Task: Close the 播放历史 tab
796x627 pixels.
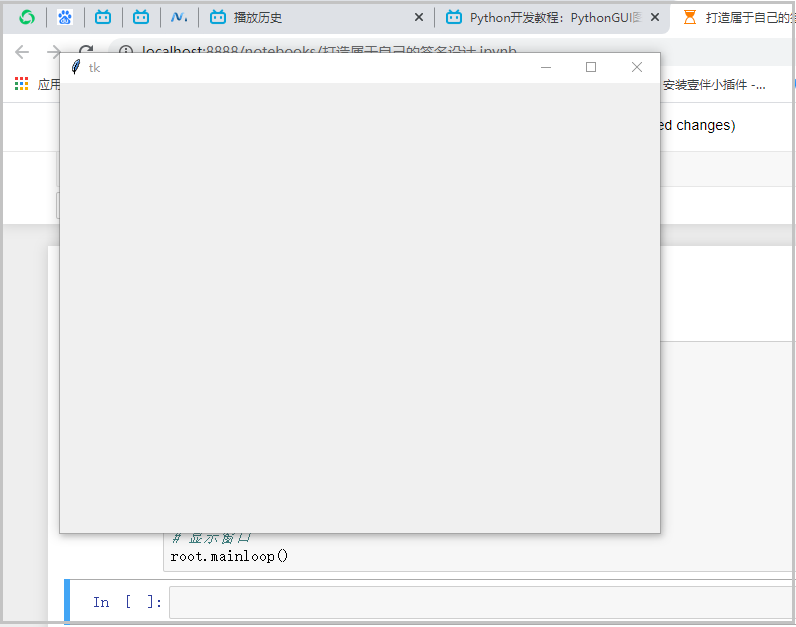Action: point(419,18)
